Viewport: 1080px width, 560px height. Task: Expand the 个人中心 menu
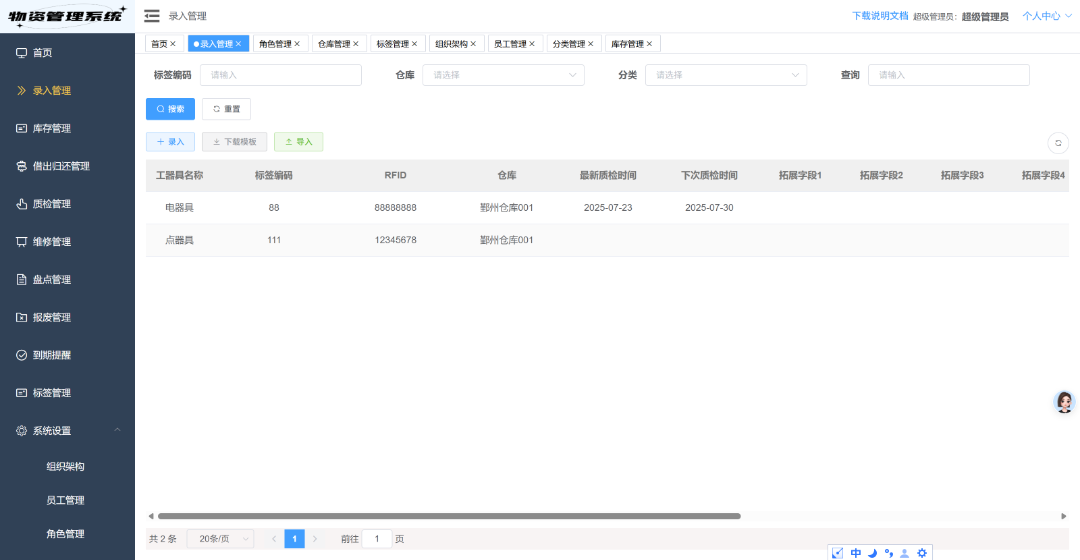coord(1046,16)
